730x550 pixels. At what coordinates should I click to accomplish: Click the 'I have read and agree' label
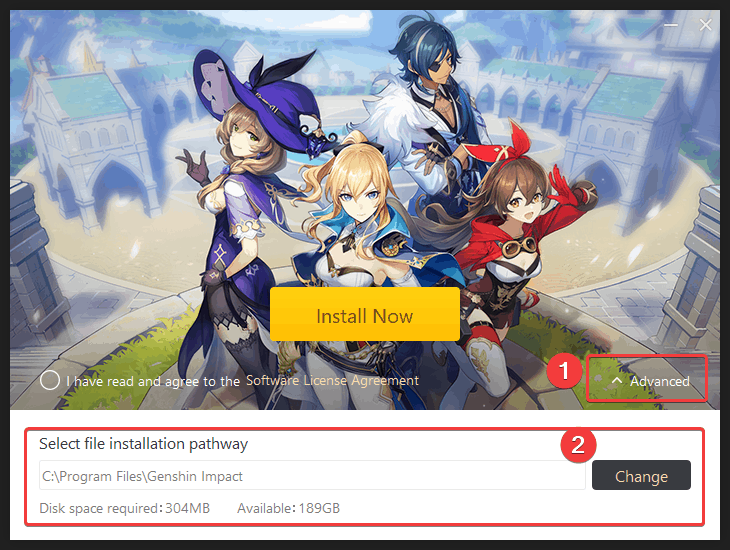point(153,381)
